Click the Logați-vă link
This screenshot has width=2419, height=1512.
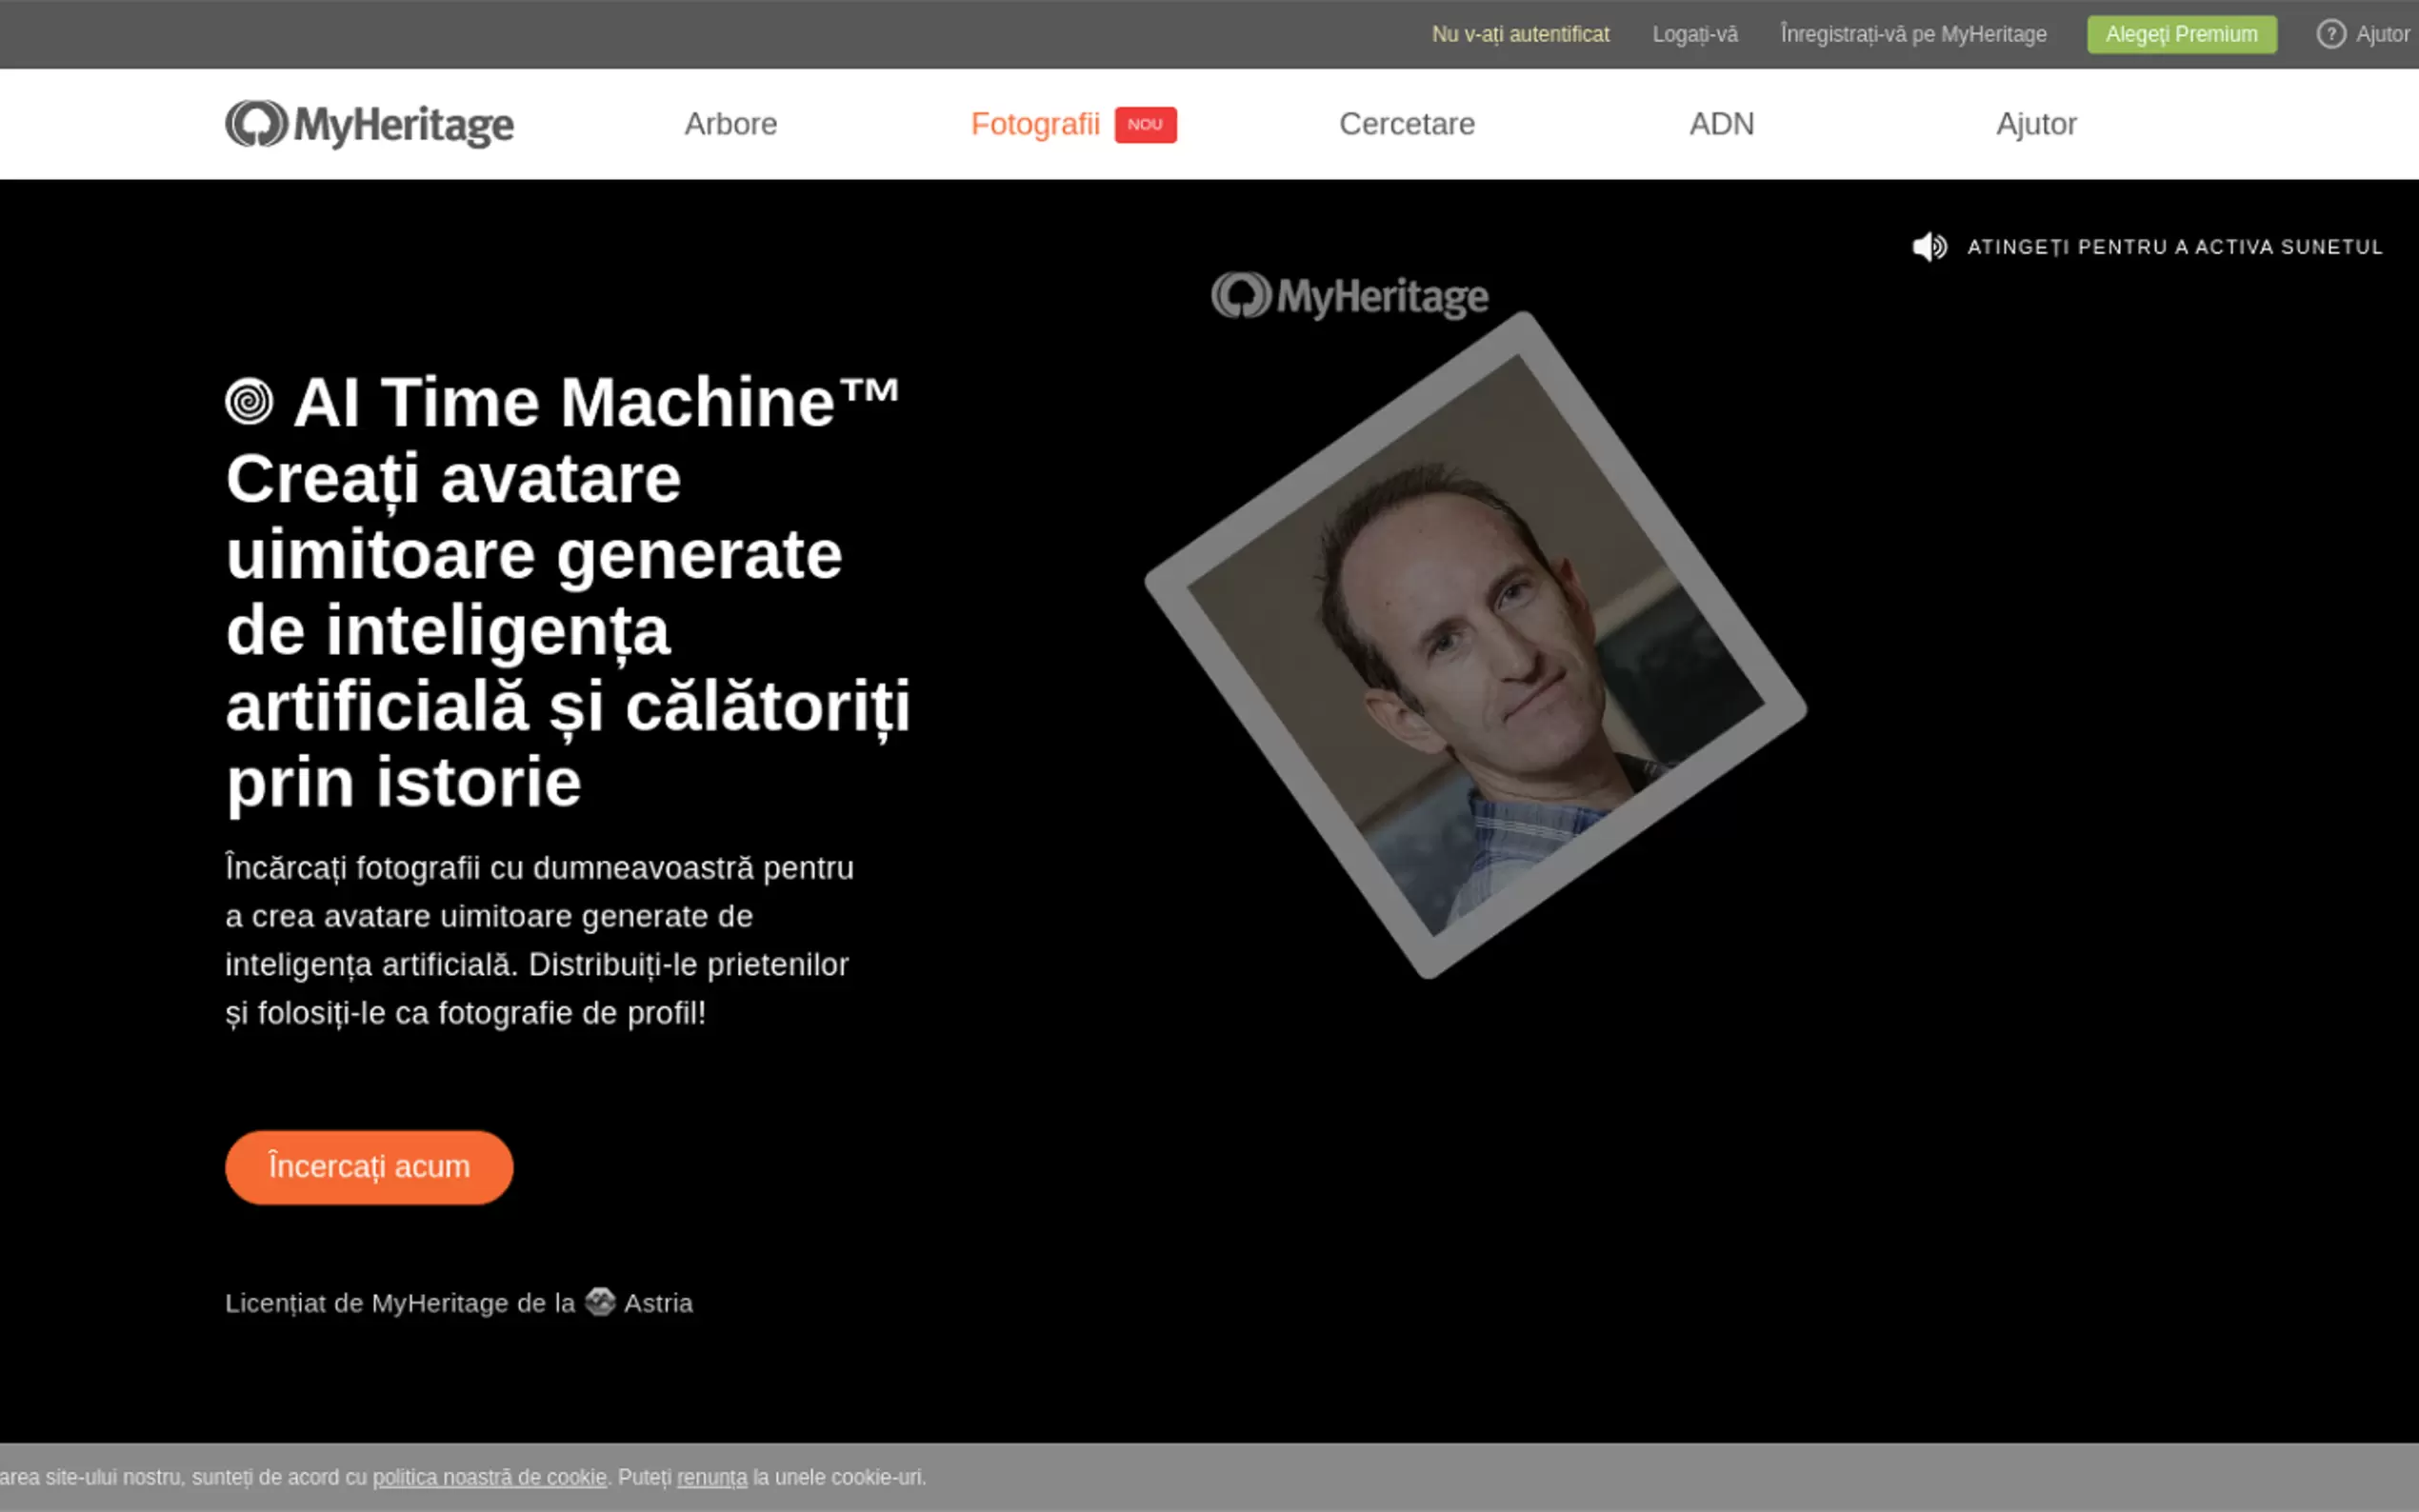(1694, 34)
